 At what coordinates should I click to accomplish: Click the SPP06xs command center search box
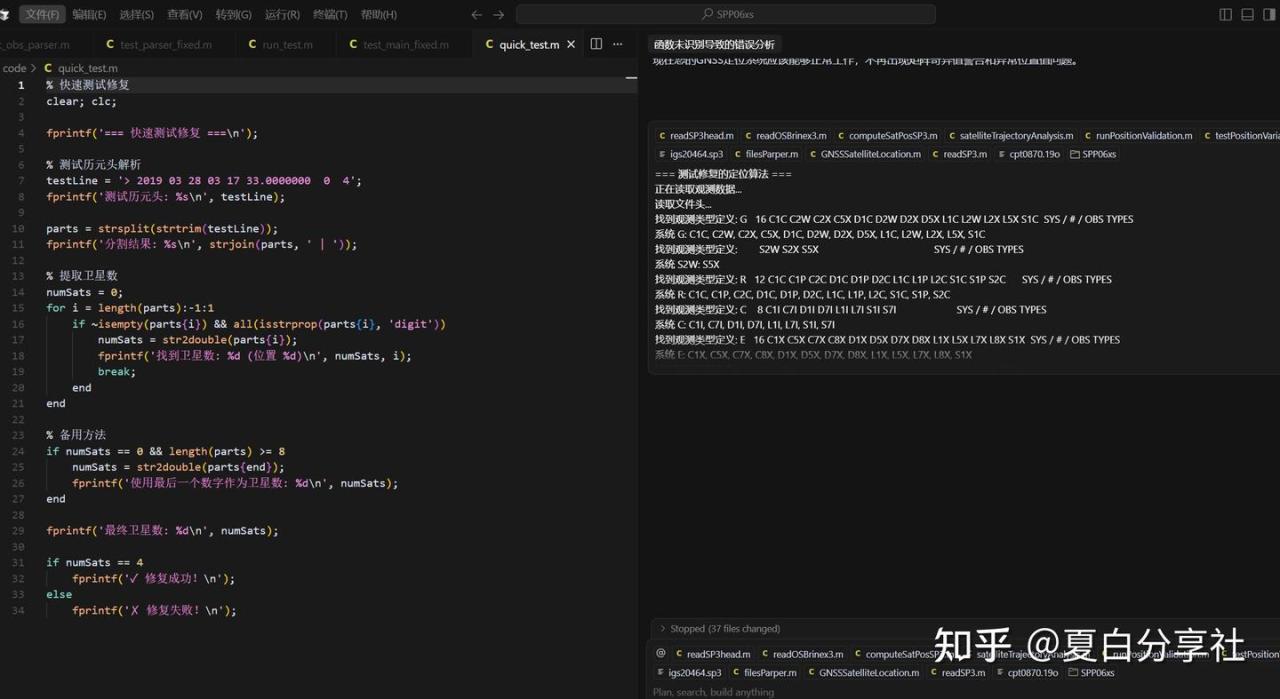(726, 15)
